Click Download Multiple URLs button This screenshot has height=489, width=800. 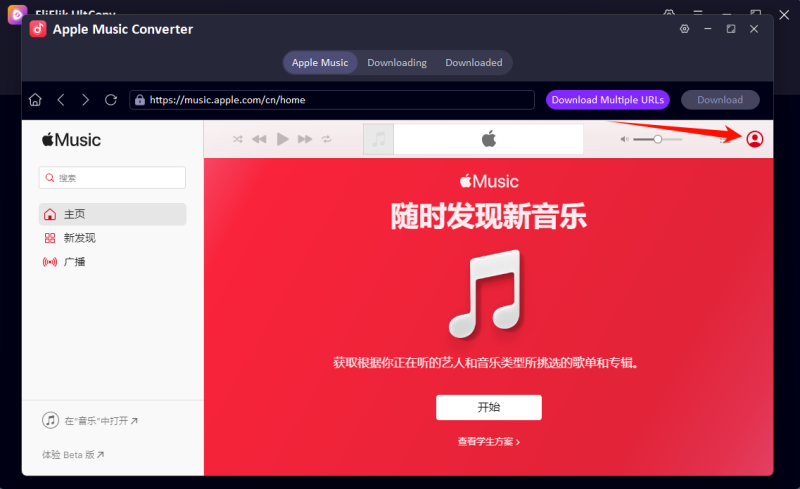[x=608, y=100]
